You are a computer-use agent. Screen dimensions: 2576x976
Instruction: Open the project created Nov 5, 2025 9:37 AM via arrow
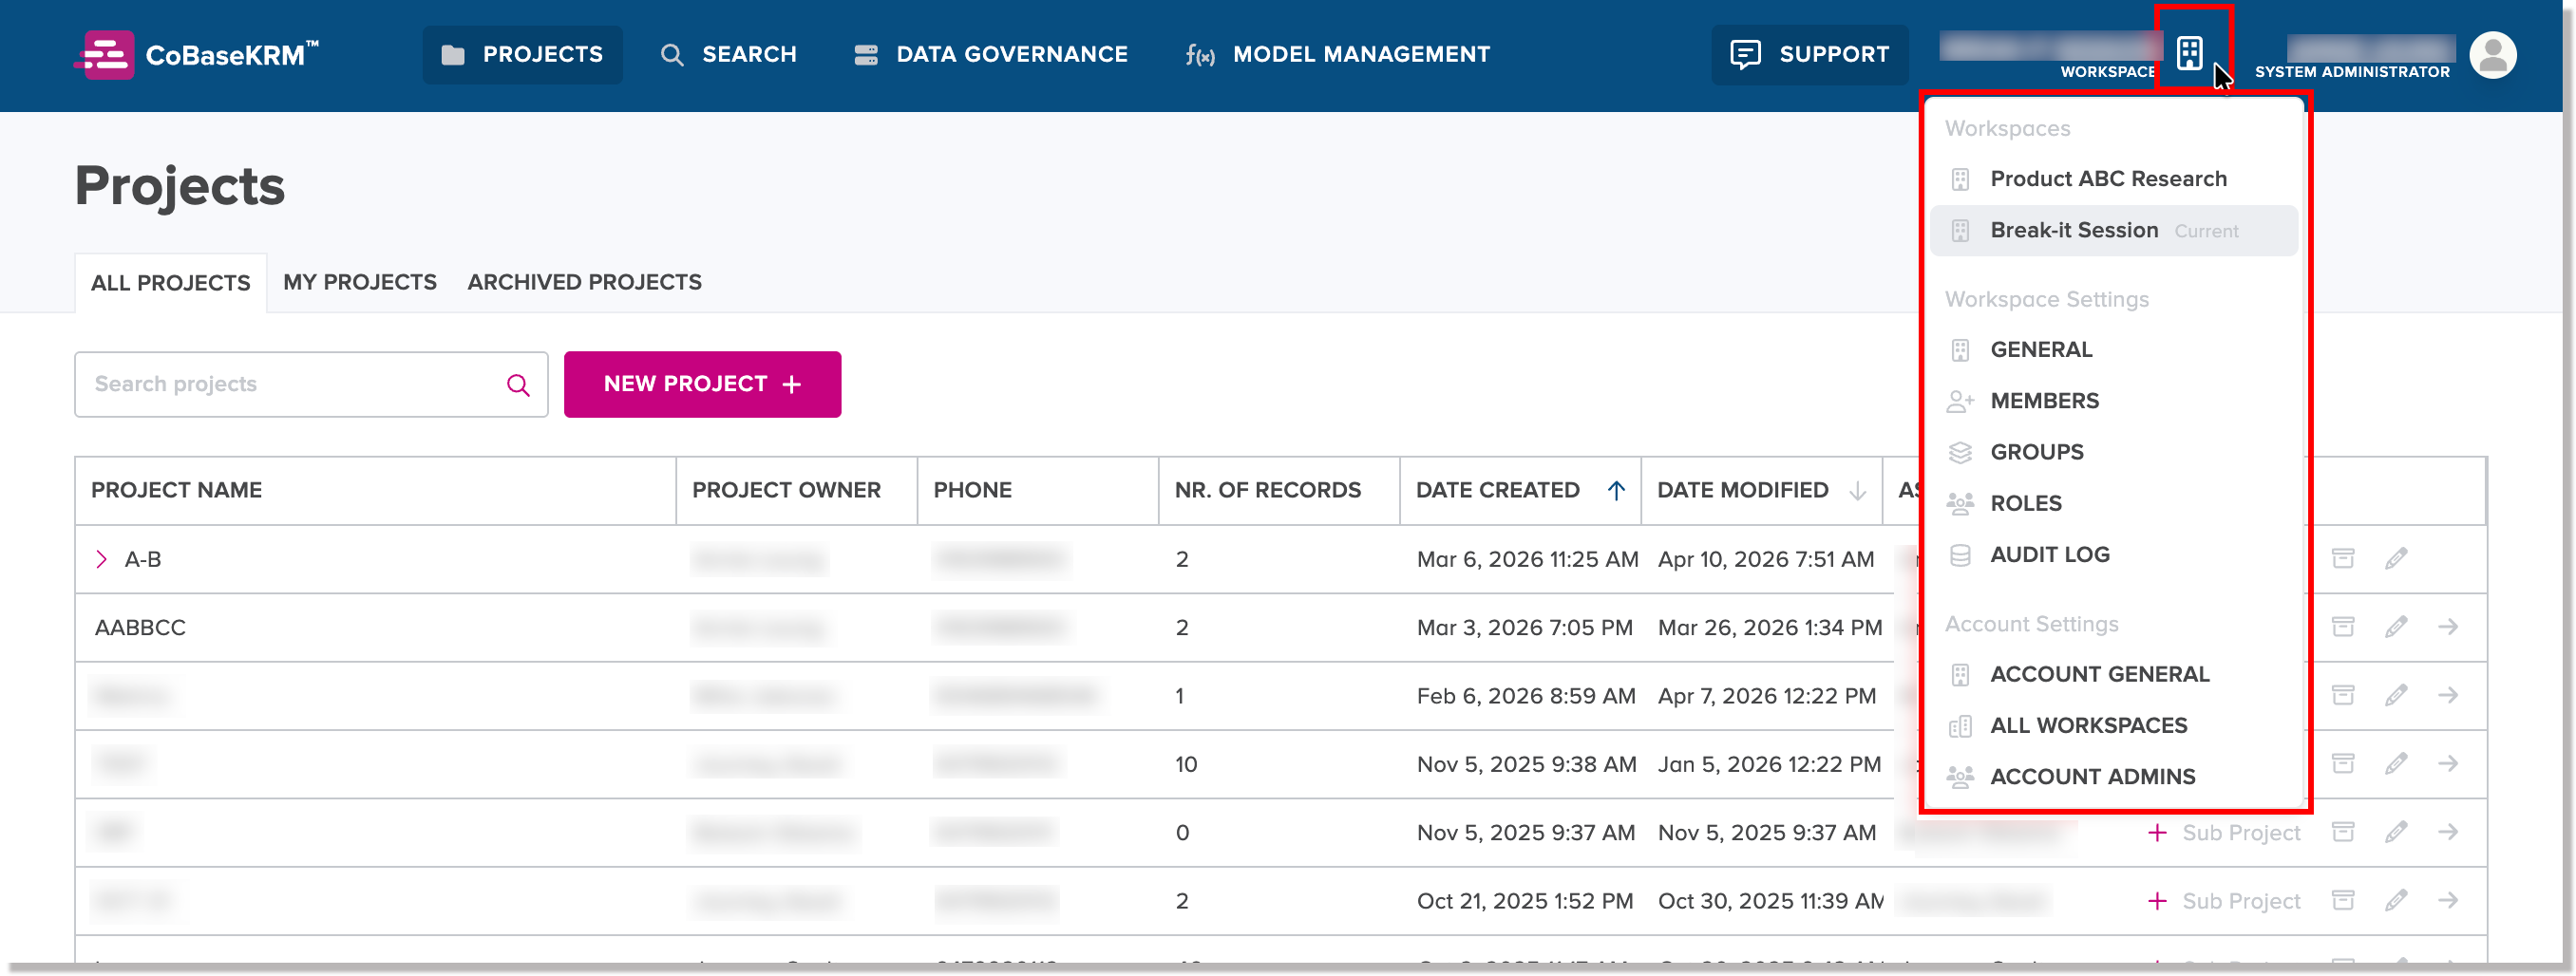pos(2447,832)
